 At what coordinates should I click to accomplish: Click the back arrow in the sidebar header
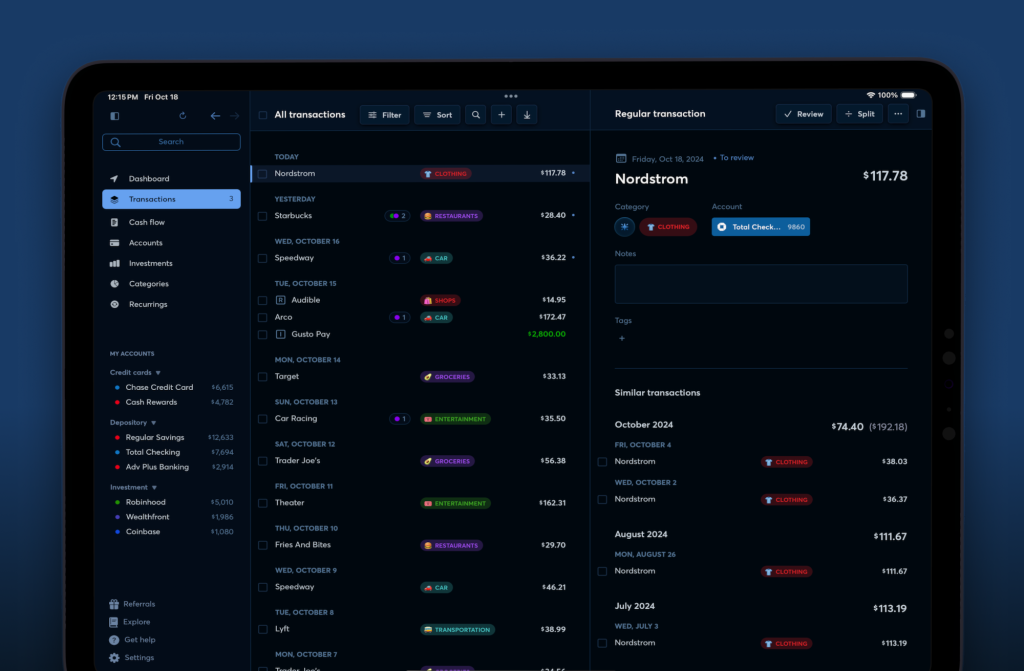pos(215,116)
